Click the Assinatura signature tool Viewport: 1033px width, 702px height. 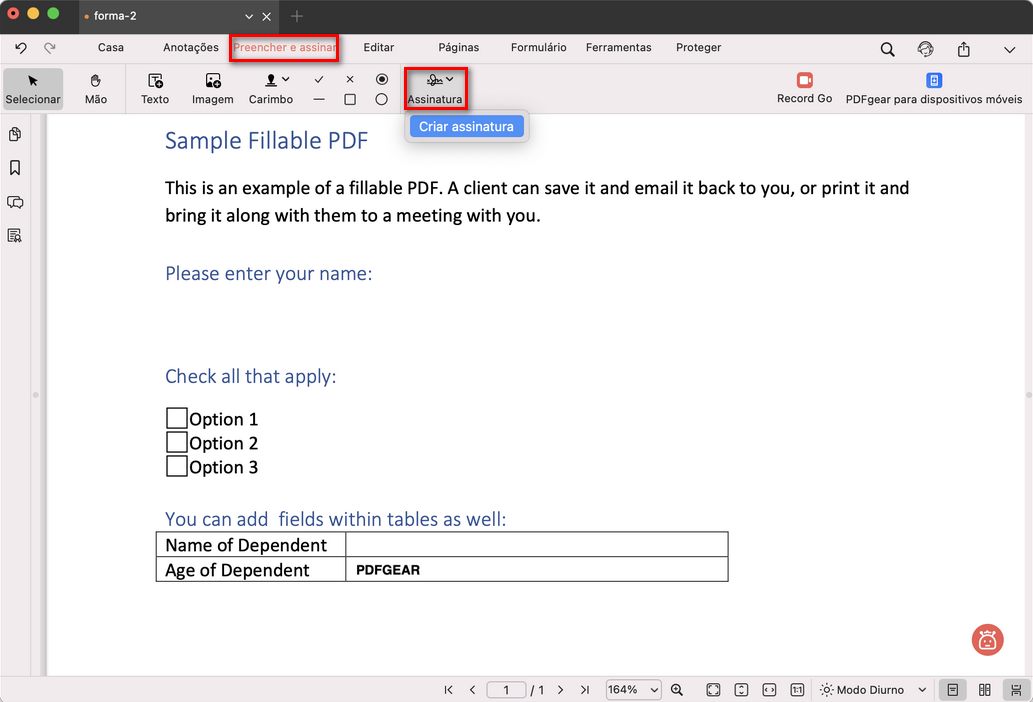434,88
